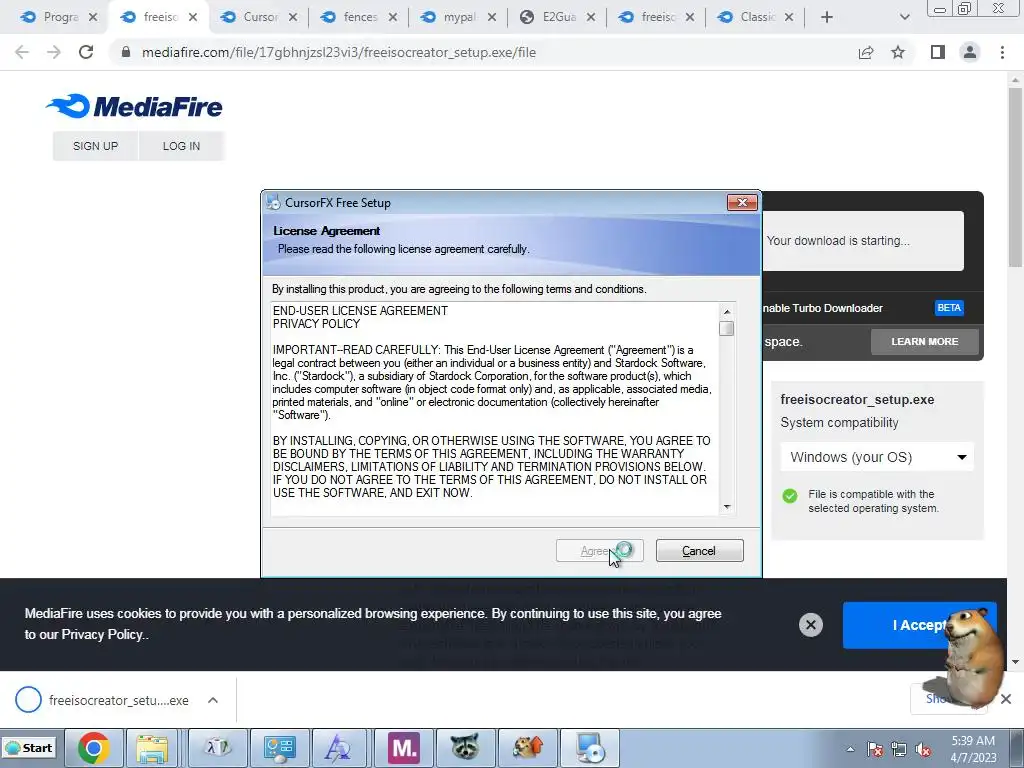Open a new tab with the plus button

pos(827,17)
